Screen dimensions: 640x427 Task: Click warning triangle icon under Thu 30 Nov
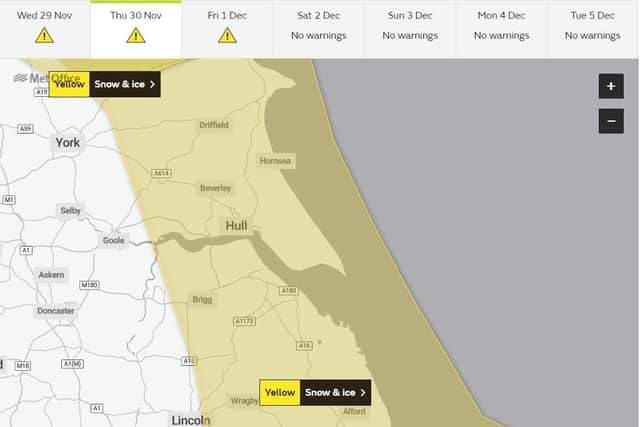tap(136, 36)
